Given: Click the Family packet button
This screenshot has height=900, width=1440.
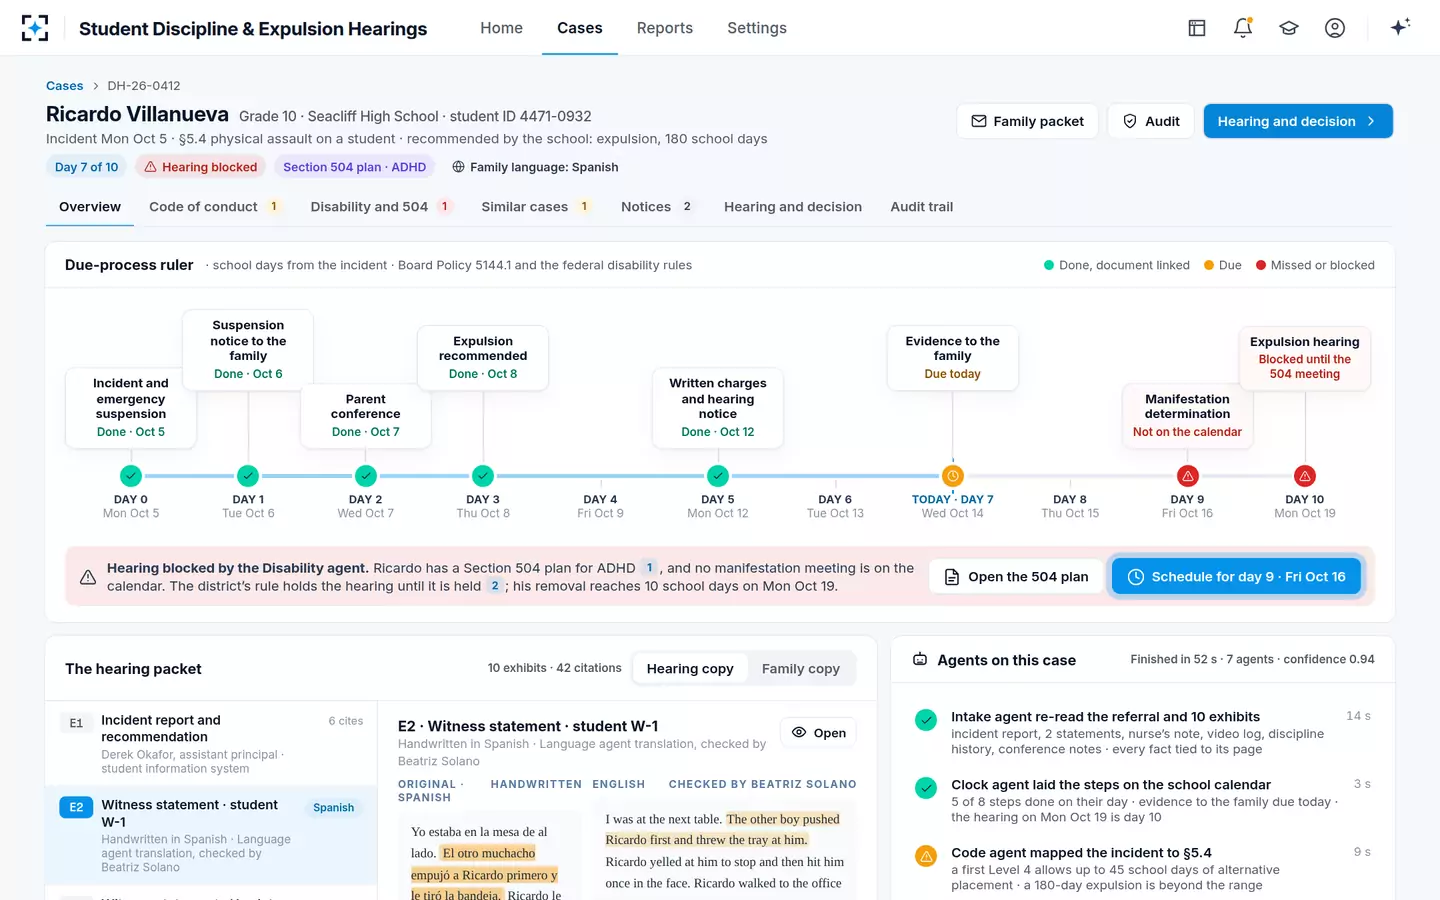Looking at the screenshot, I should (1027, 121).
